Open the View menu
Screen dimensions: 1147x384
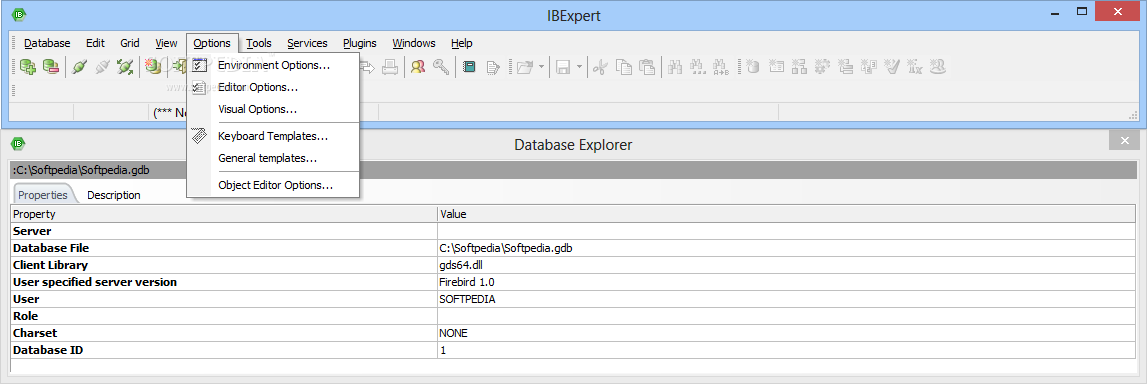point(167,43)
